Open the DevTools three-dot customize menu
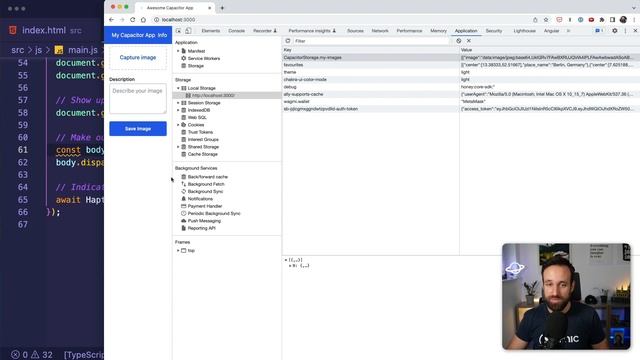This screenshot has height=360, width=640. click(x=625, y=31)
